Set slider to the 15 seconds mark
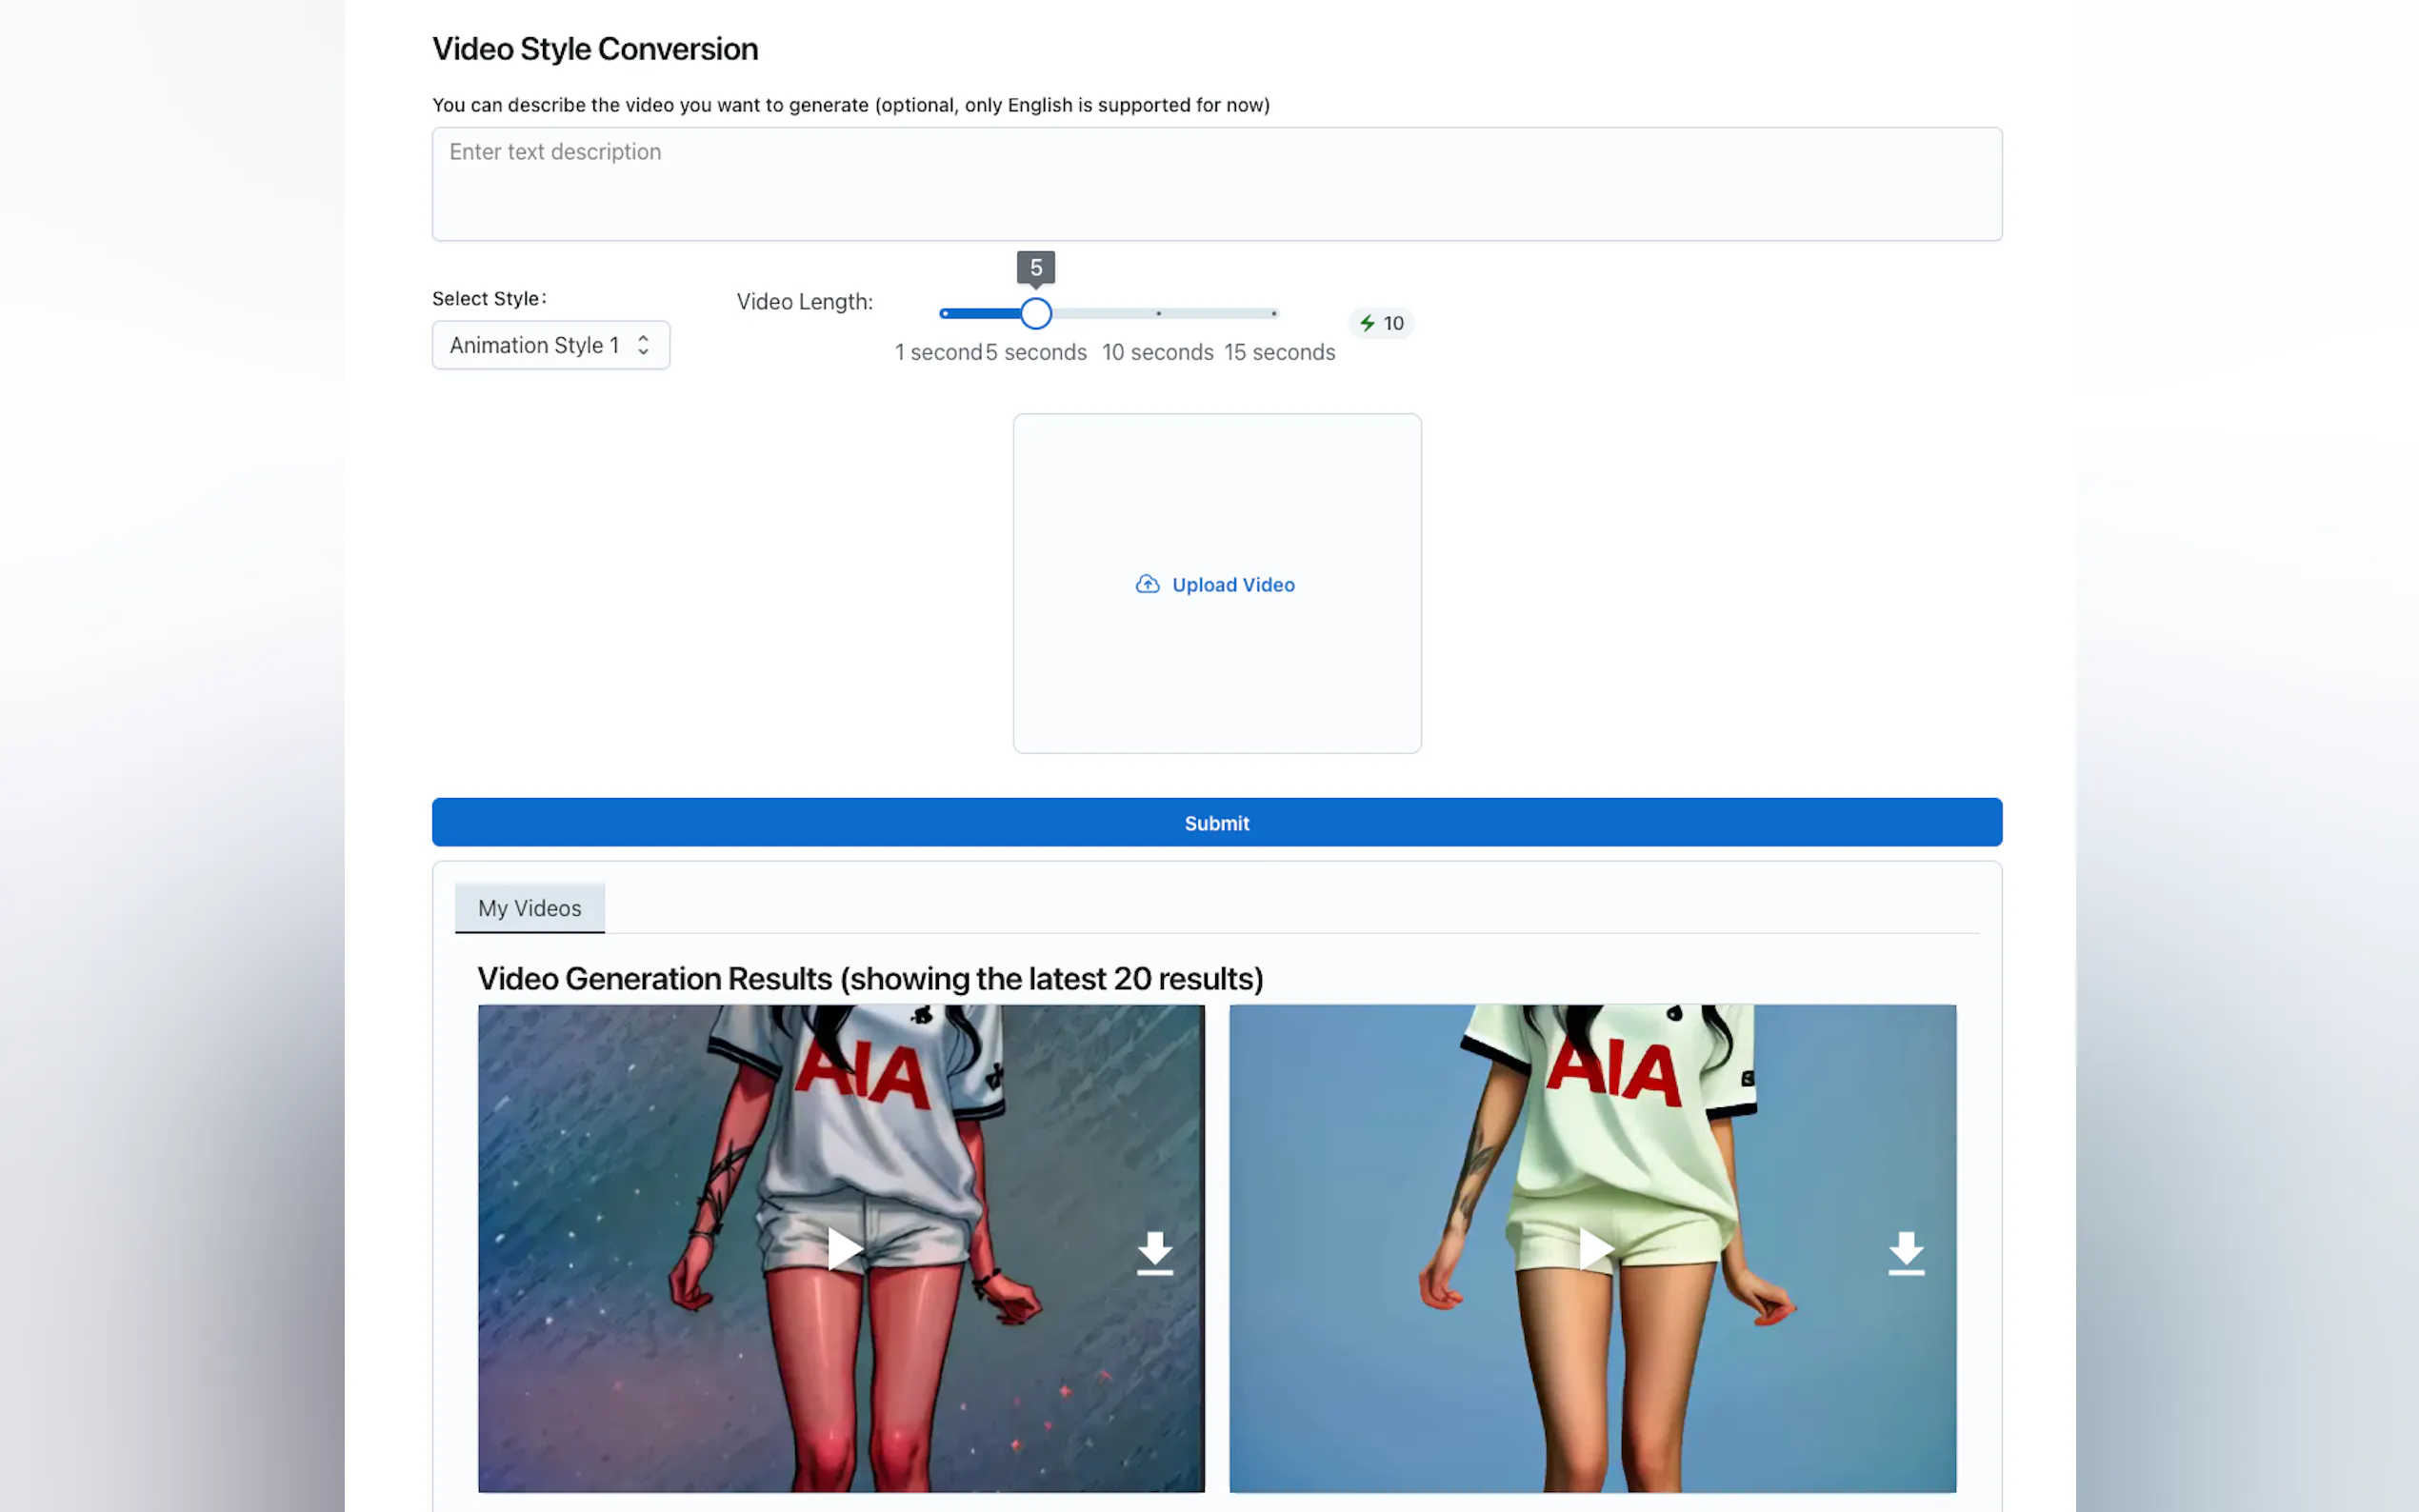The height and width of the screenshot is (1512, 2419). 1274,314
